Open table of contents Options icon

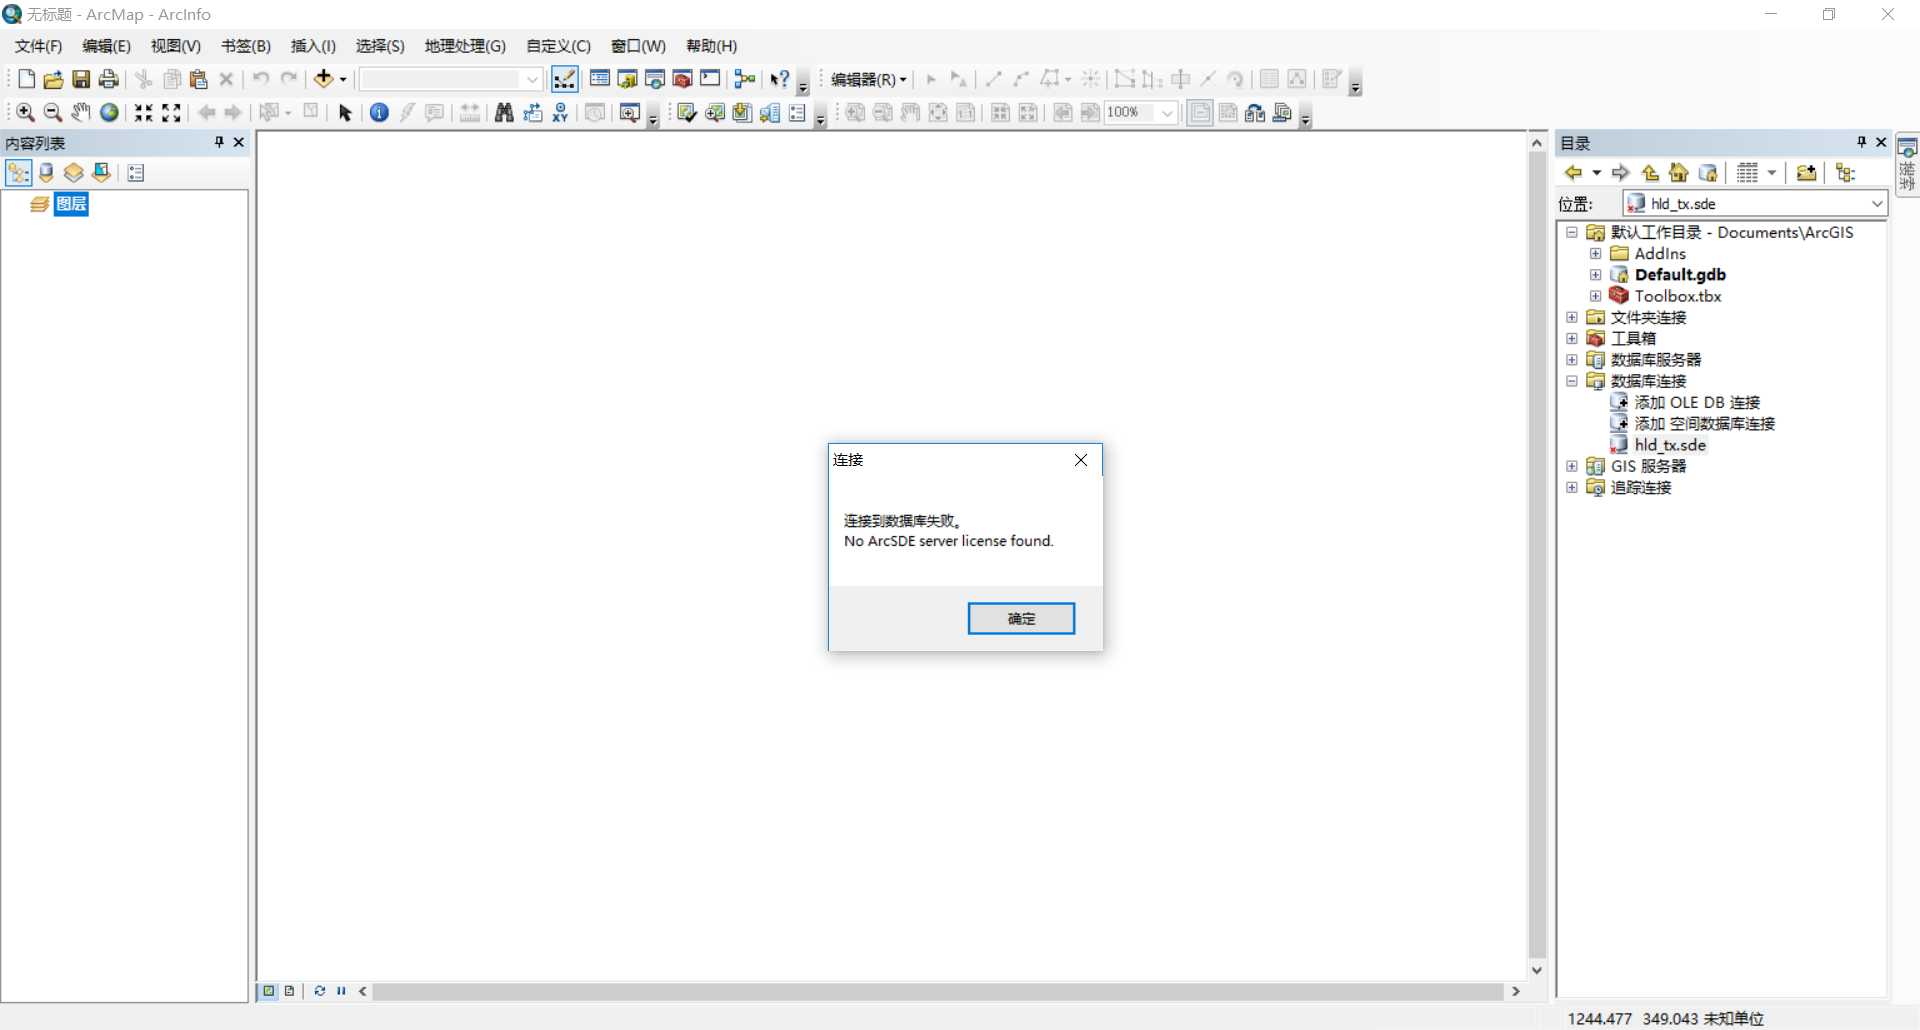click(136, 173)
